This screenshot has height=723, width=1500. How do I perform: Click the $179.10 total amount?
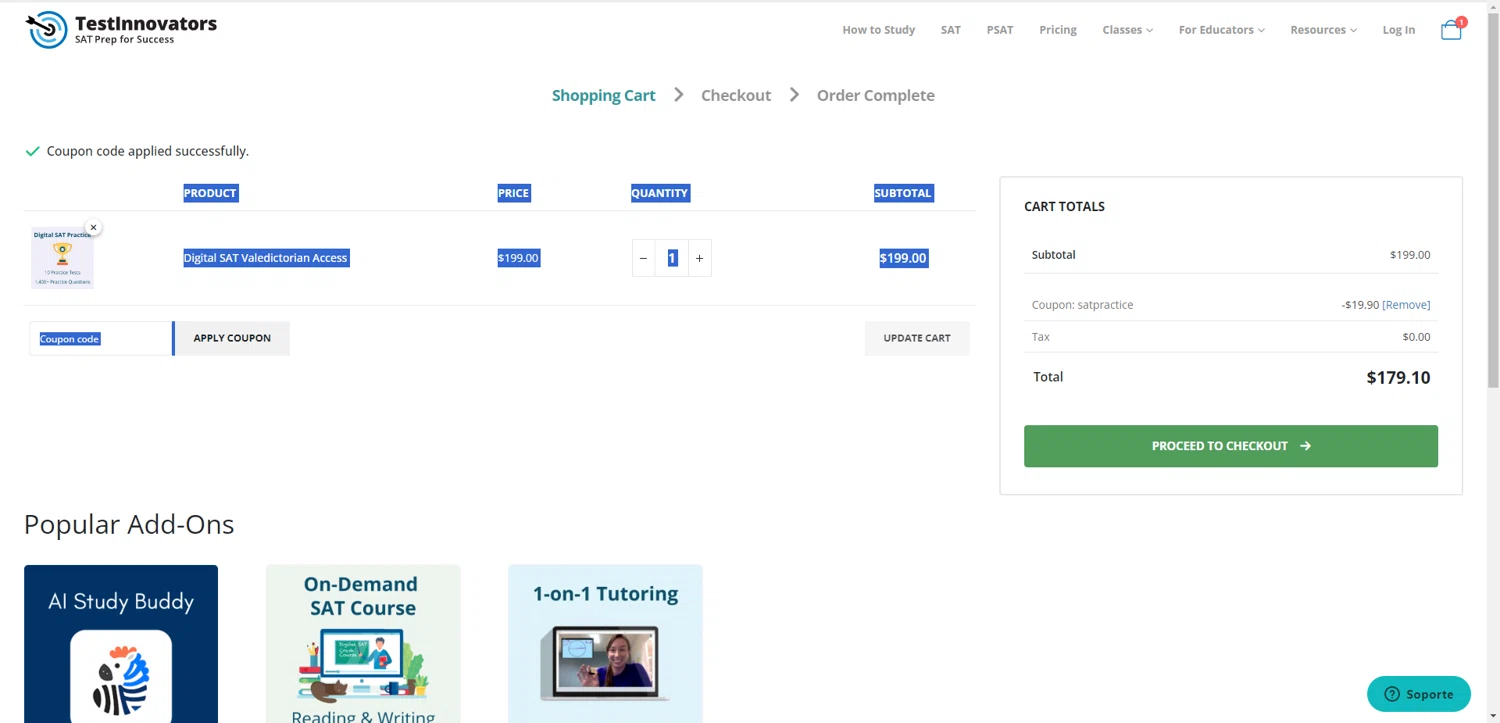[x=1398, y=378]
